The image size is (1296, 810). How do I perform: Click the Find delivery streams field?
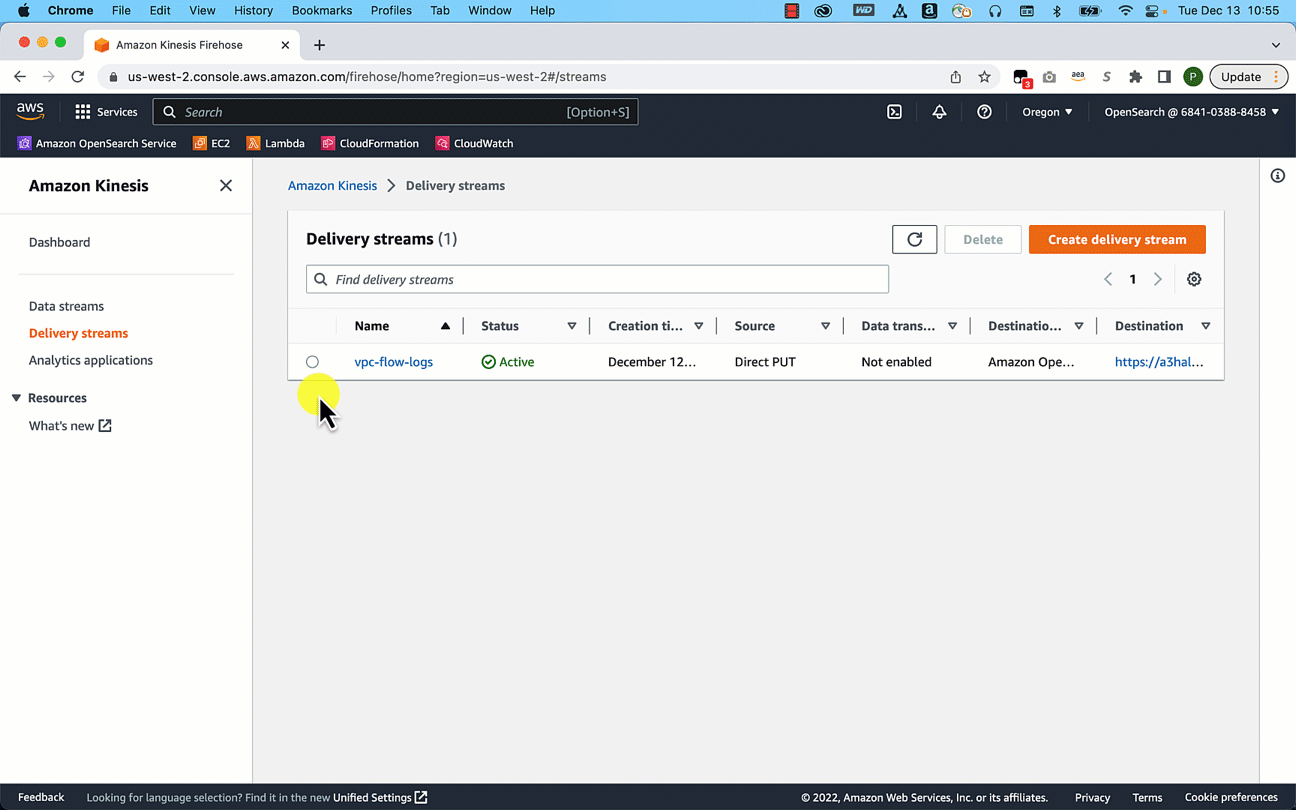pos(597,279)
